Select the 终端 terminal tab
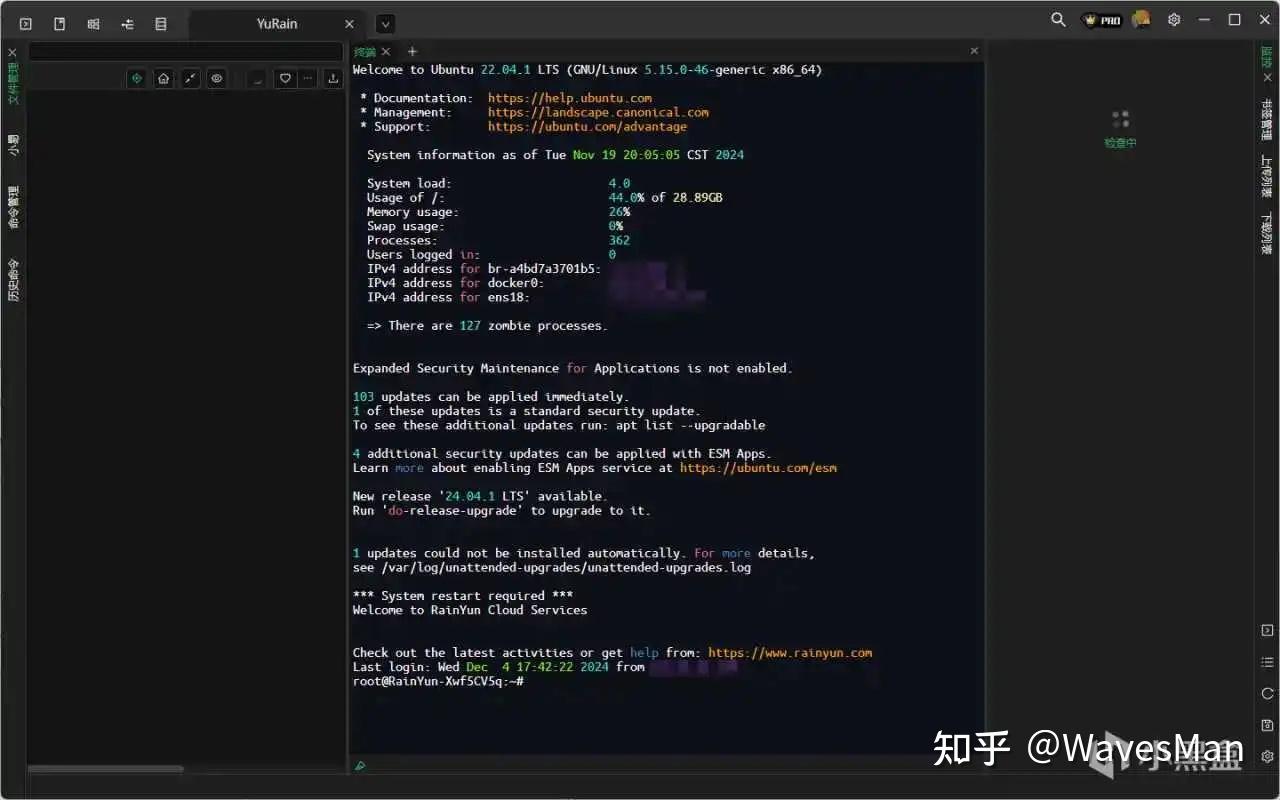This screenshot has width=1280, height=800. point(365,51)
